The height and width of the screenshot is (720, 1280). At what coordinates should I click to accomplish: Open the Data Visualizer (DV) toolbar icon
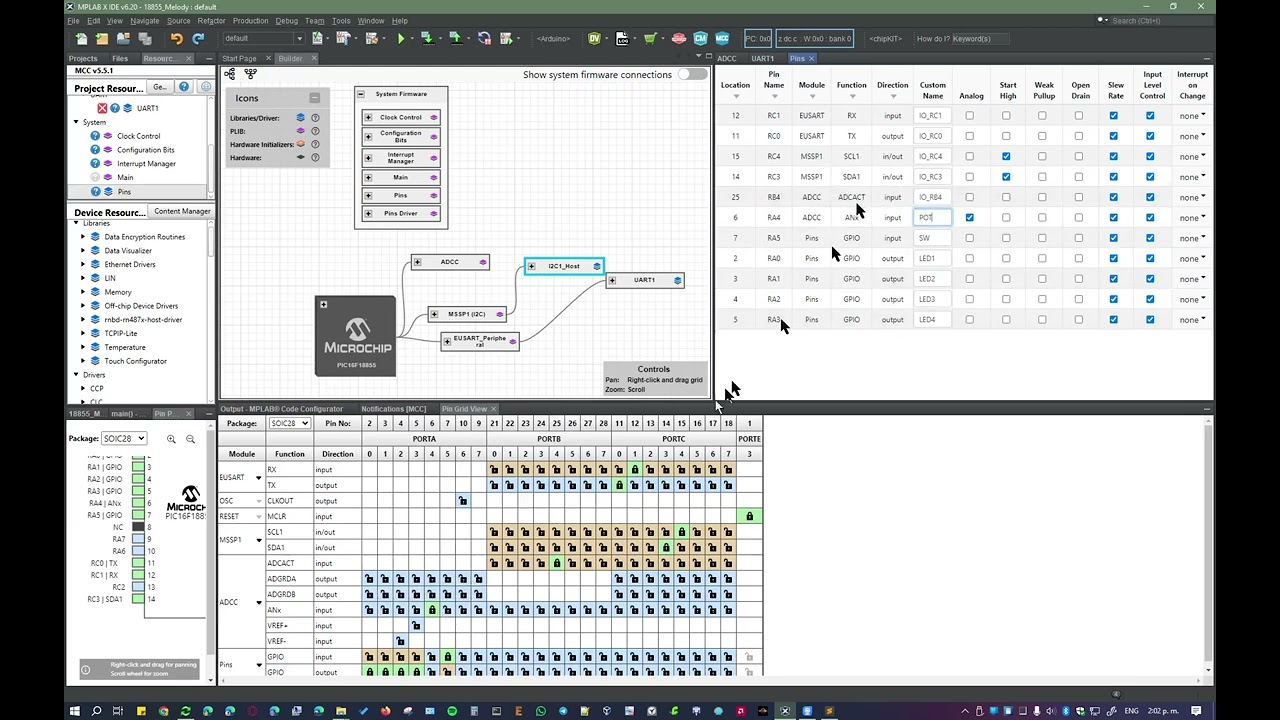click(595, 39)
